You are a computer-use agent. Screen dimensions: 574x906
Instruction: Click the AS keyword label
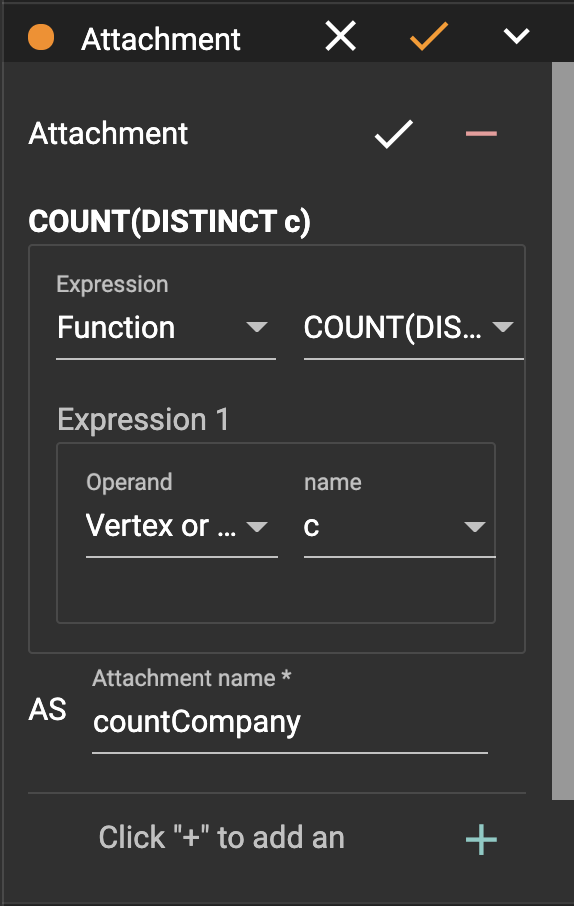click(x=47, y=710)
